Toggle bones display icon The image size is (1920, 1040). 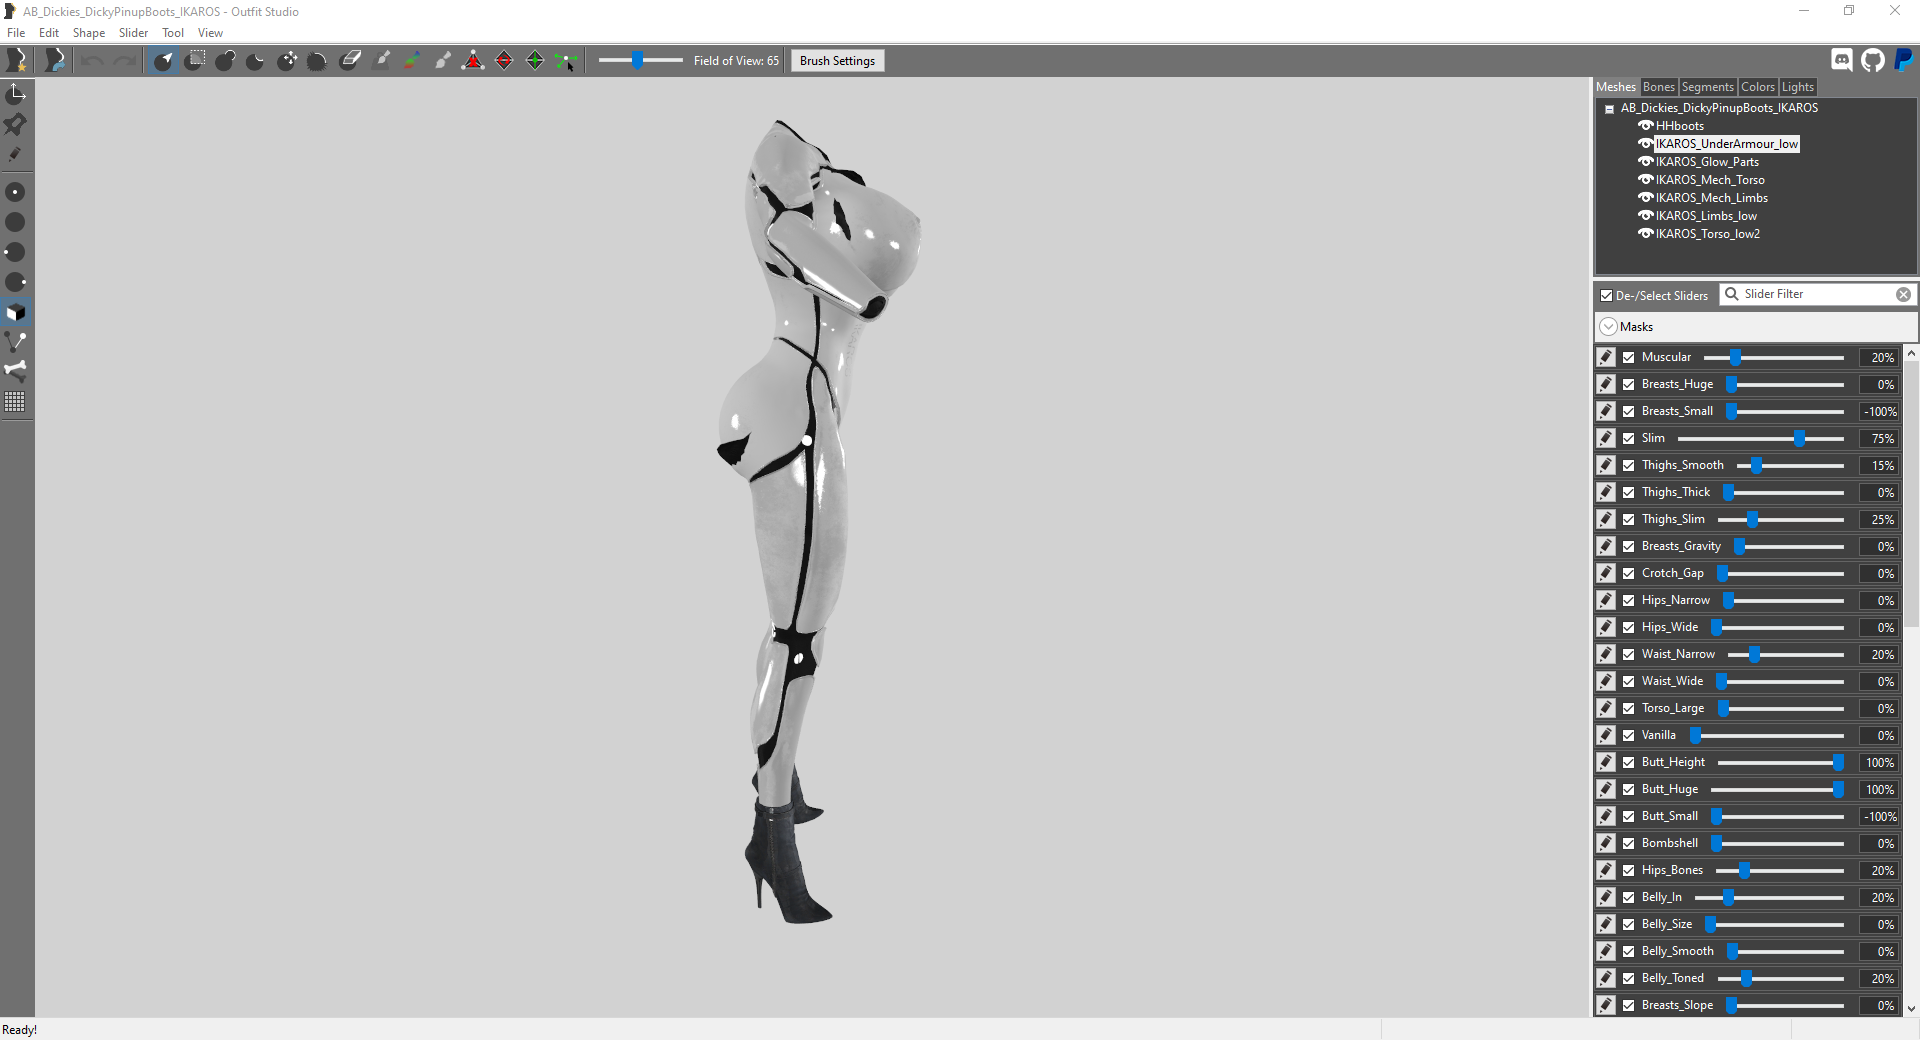click(16, 371)
